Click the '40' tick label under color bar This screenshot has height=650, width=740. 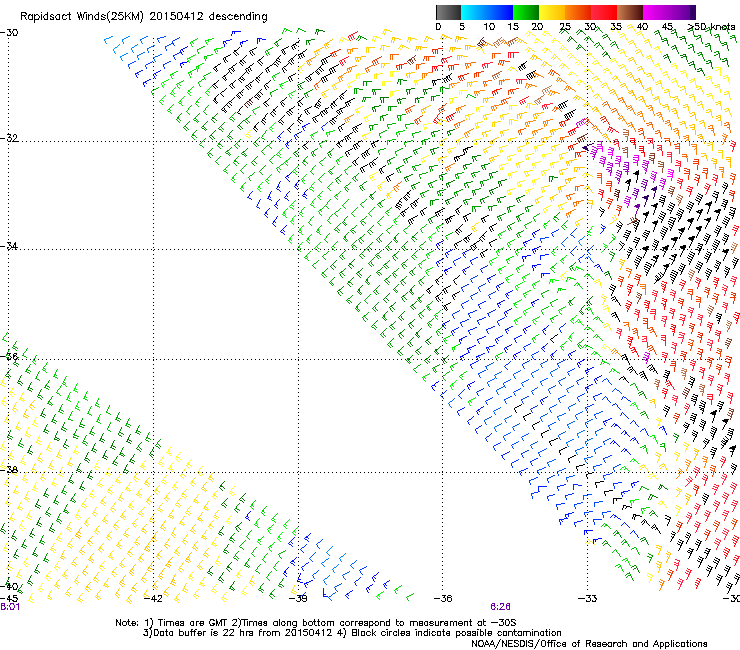[642, 27]
